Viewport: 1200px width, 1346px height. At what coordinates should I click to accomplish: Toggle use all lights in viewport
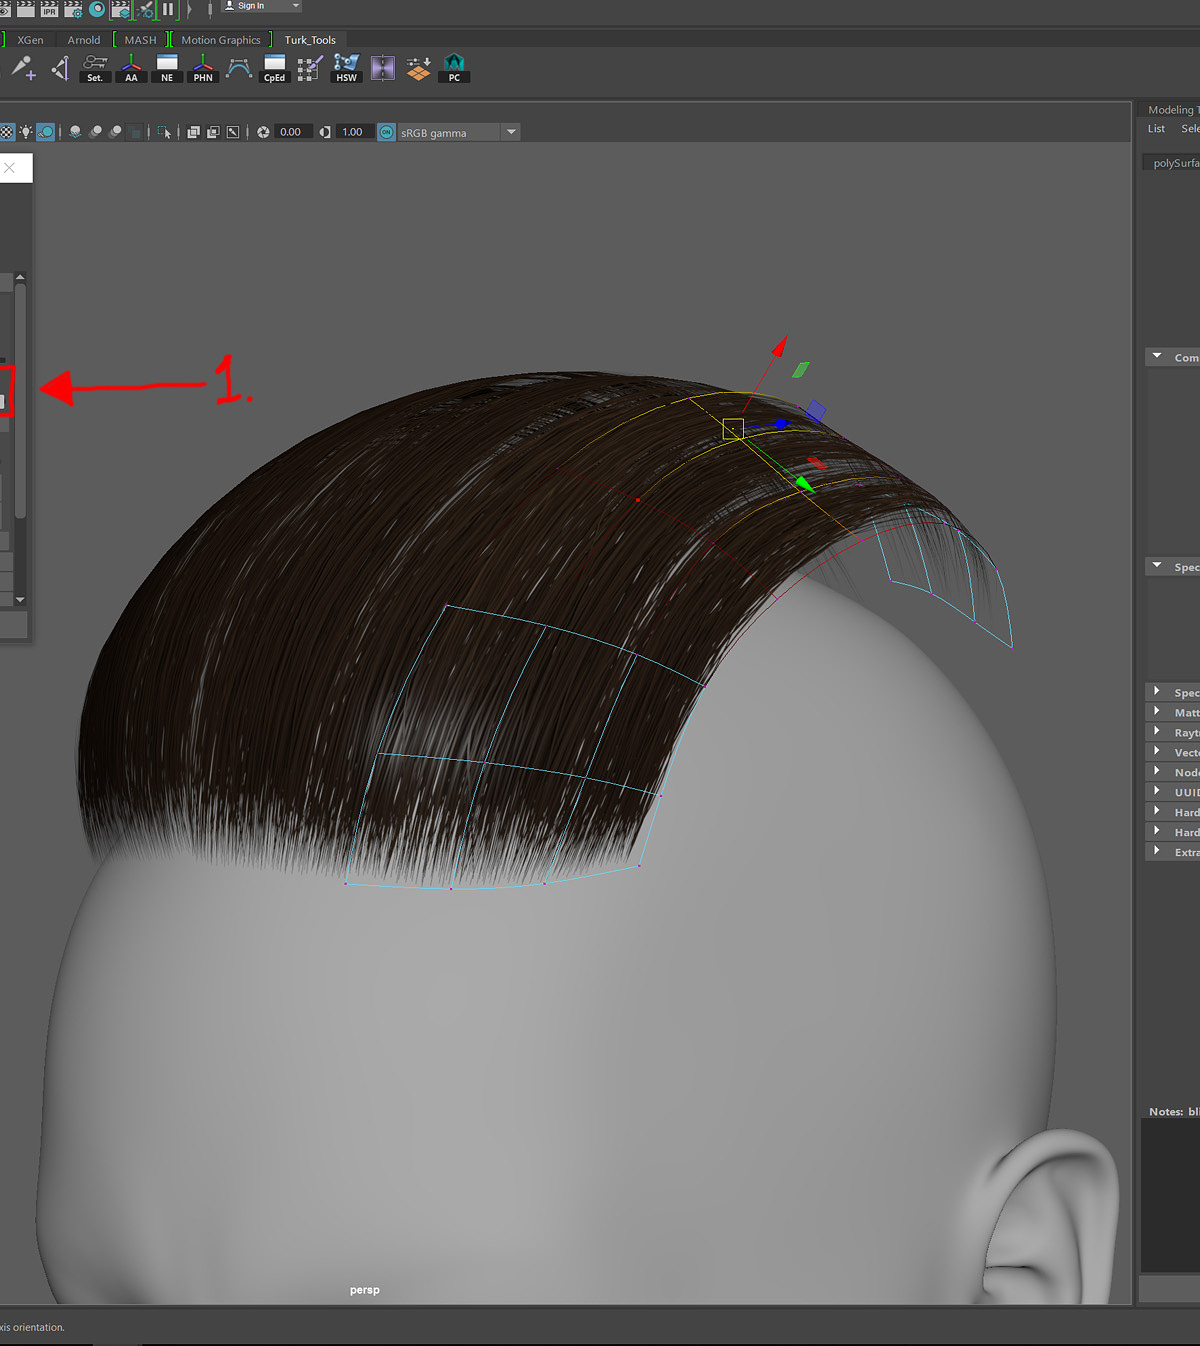coord(26,132)
